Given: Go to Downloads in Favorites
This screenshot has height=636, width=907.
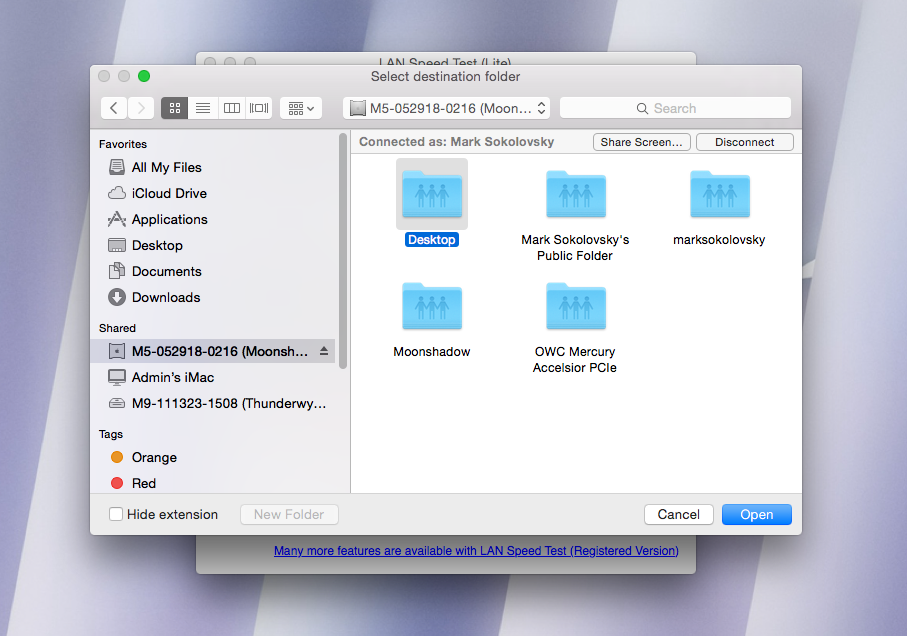Looking at the screenshot, I should (x=165, y=297).
